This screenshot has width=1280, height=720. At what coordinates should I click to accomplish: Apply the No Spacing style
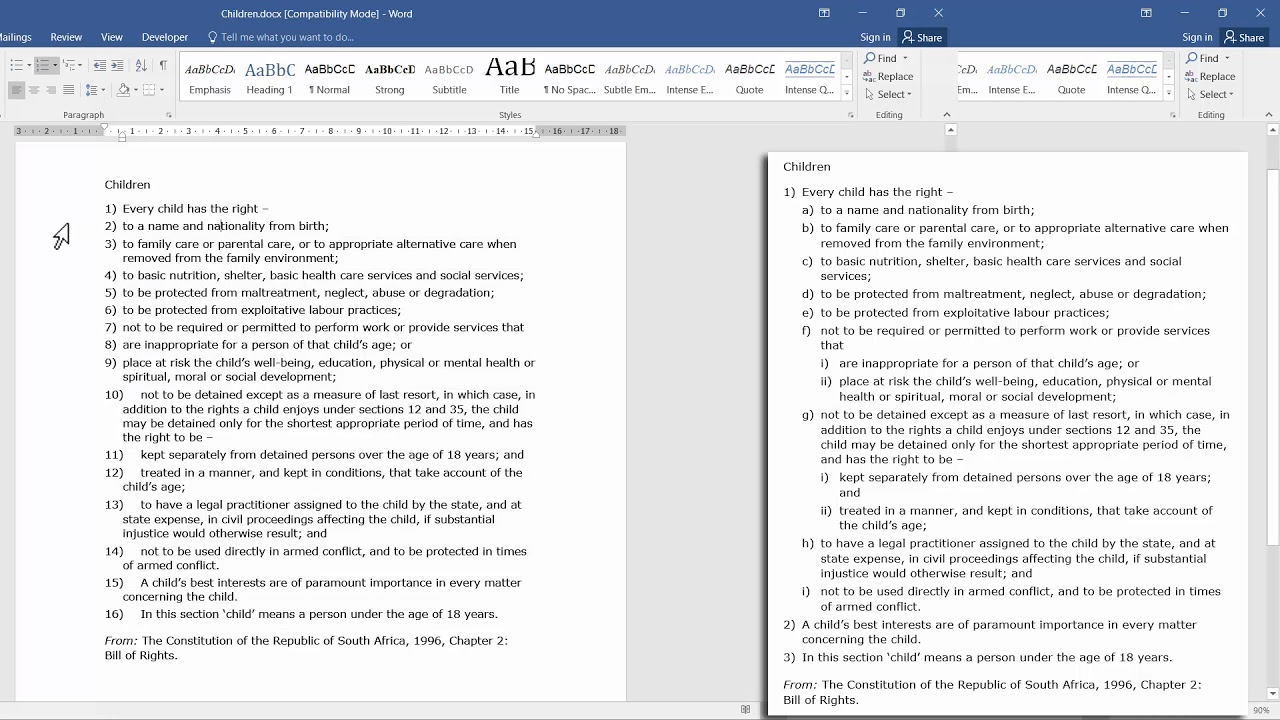[569, 78]
